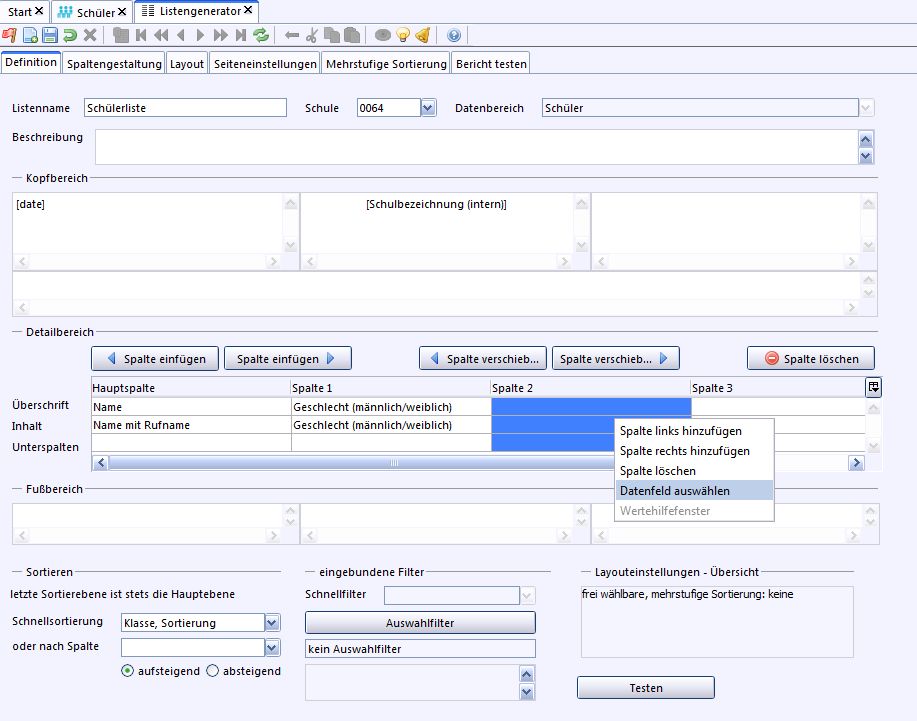
Task: Click the Detailbereich scrollbar left arrow
Action: [101, 463]
